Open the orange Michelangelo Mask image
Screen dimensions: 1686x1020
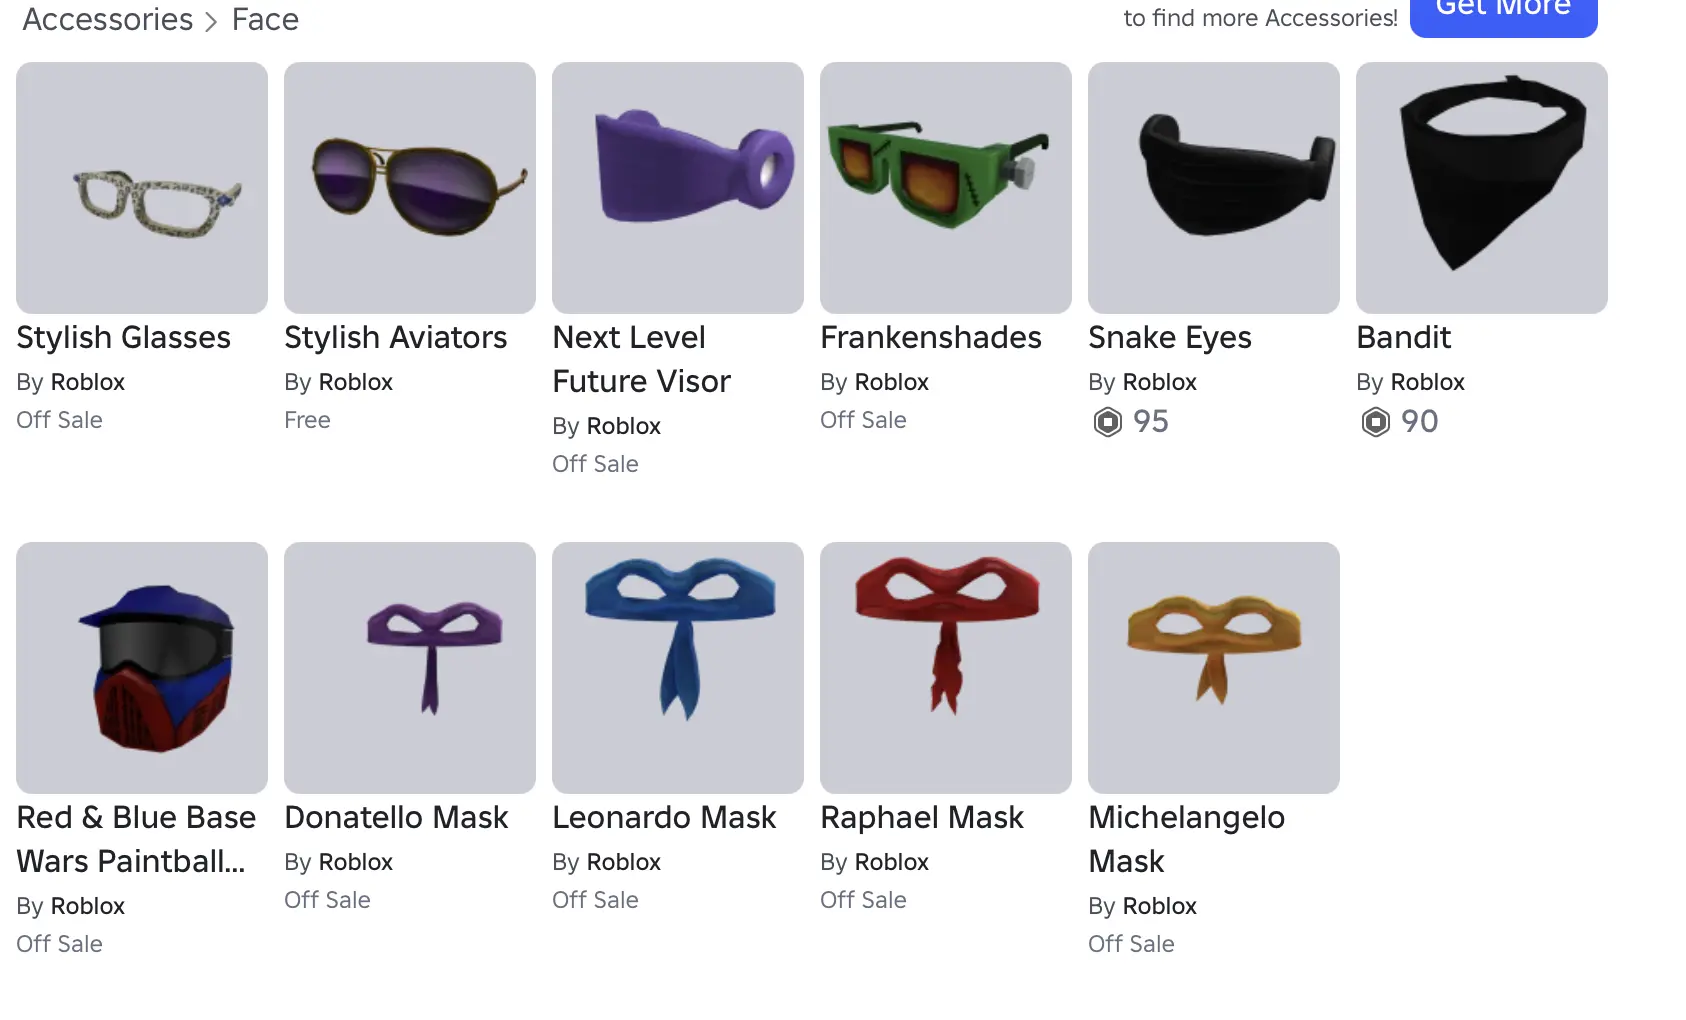[1214, 668]
